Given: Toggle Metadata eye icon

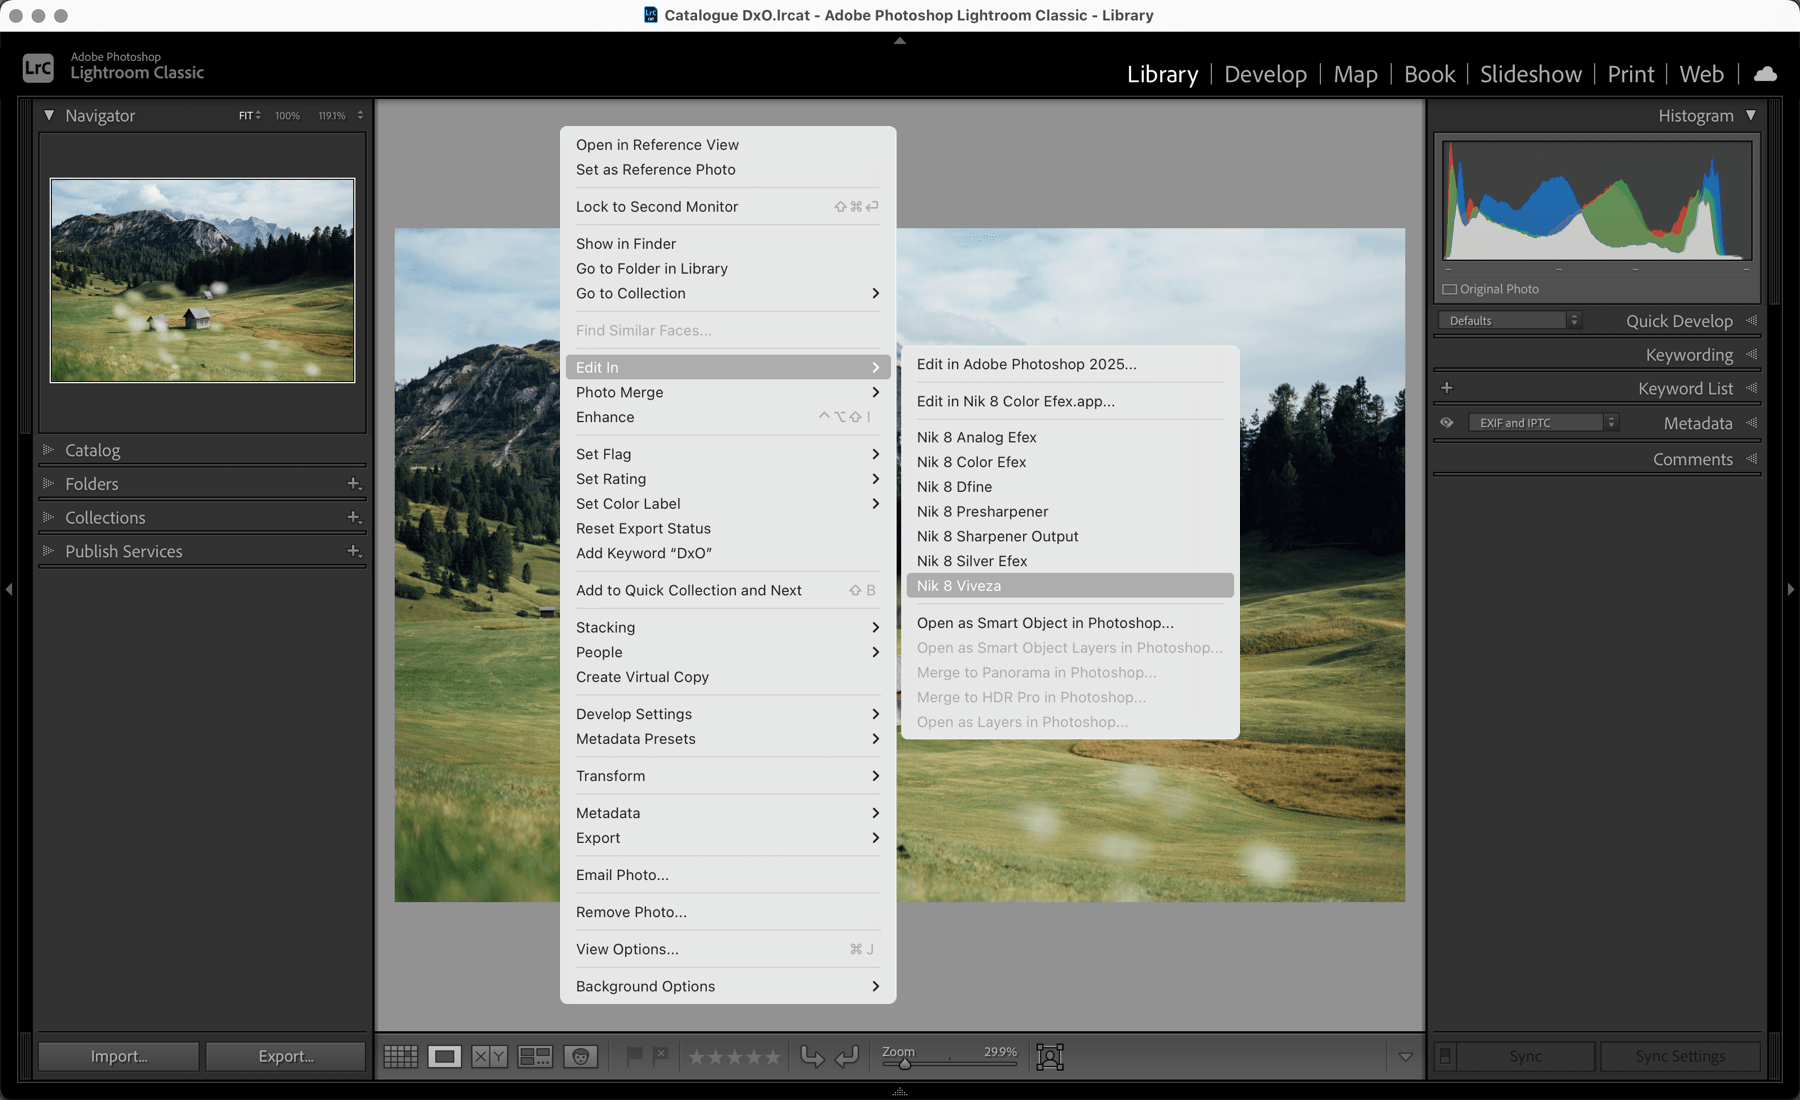Looking at the screenshot, I should 1447,423.
